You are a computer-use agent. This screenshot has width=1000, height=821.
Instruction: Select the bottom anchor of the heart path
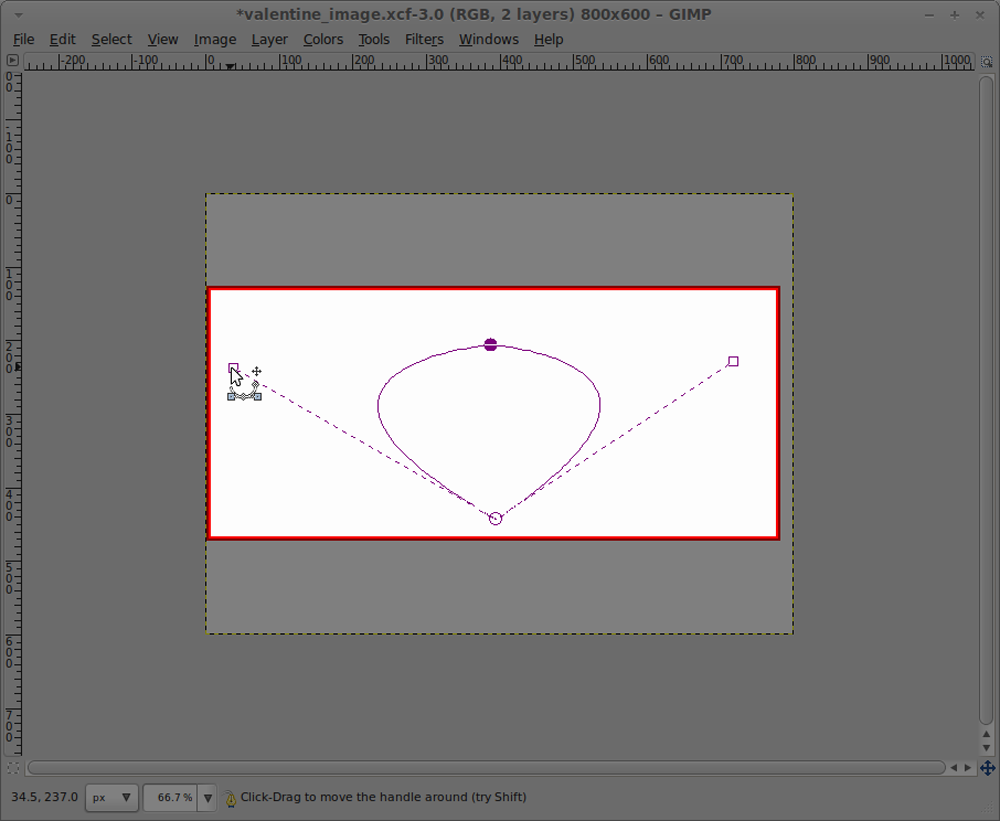tap(493, 517)
